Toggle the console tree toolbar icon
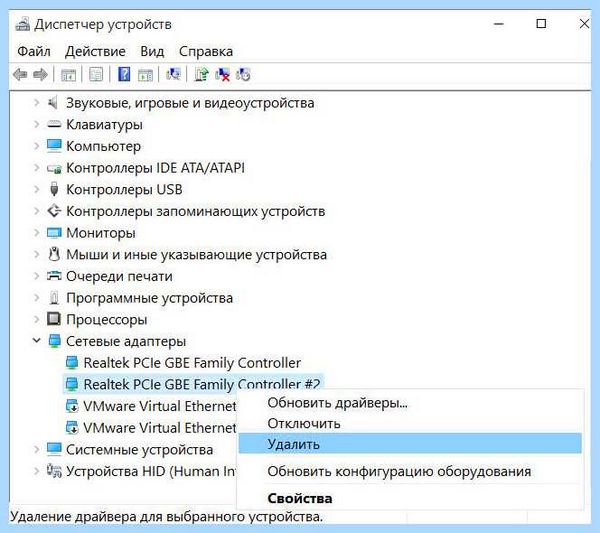This screenshot has height=533, width=600. pos(68,74)
